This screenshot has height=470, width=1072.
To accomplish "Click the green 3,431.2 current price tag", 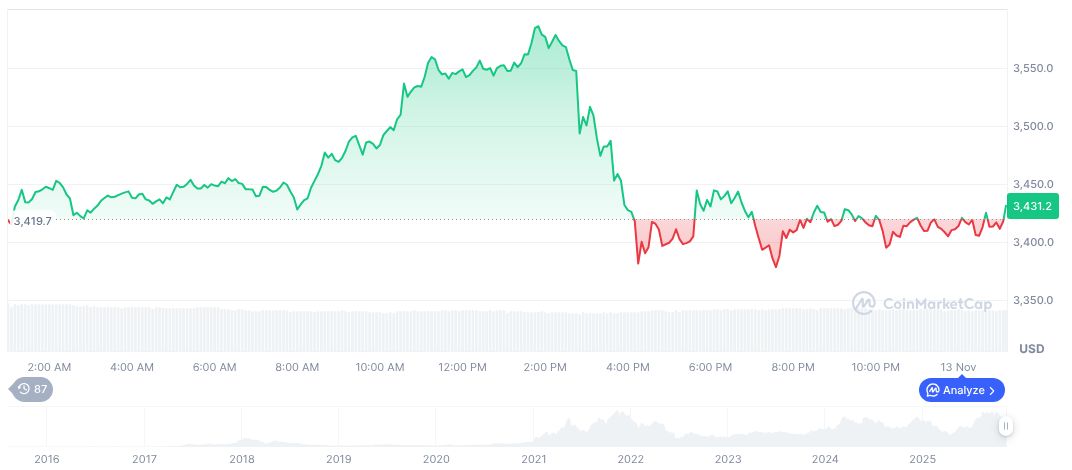I will tap(1032, 207).
